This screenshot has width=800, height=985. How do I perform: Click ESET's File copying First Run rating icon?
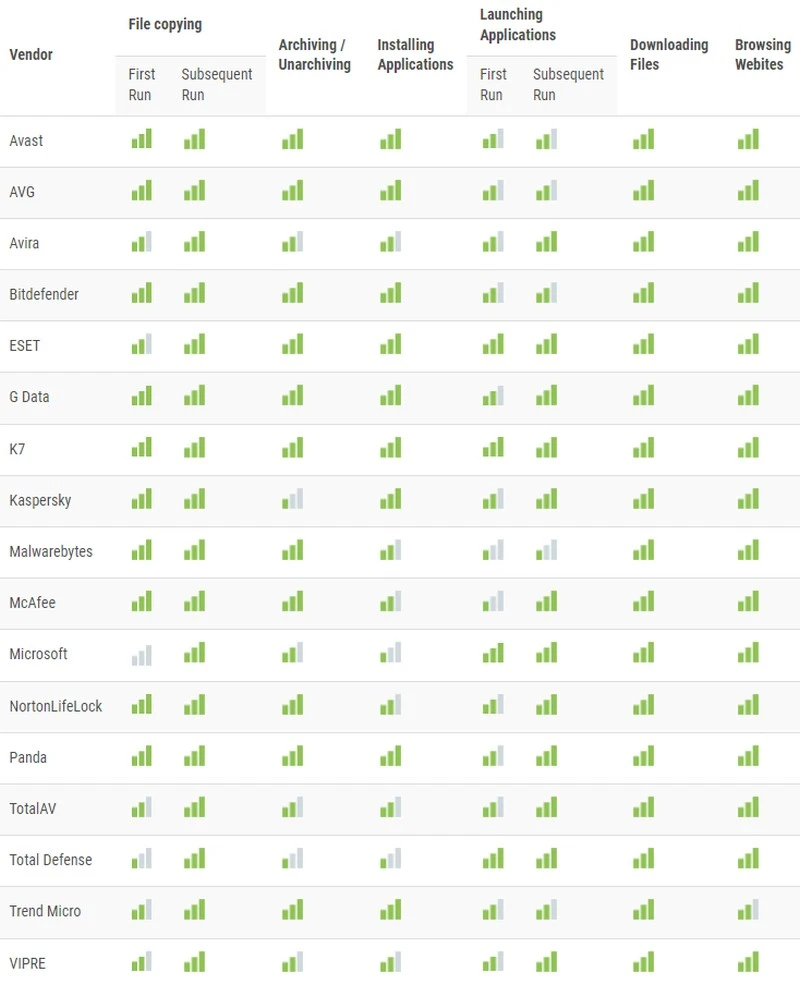click(x=141, y=346)
